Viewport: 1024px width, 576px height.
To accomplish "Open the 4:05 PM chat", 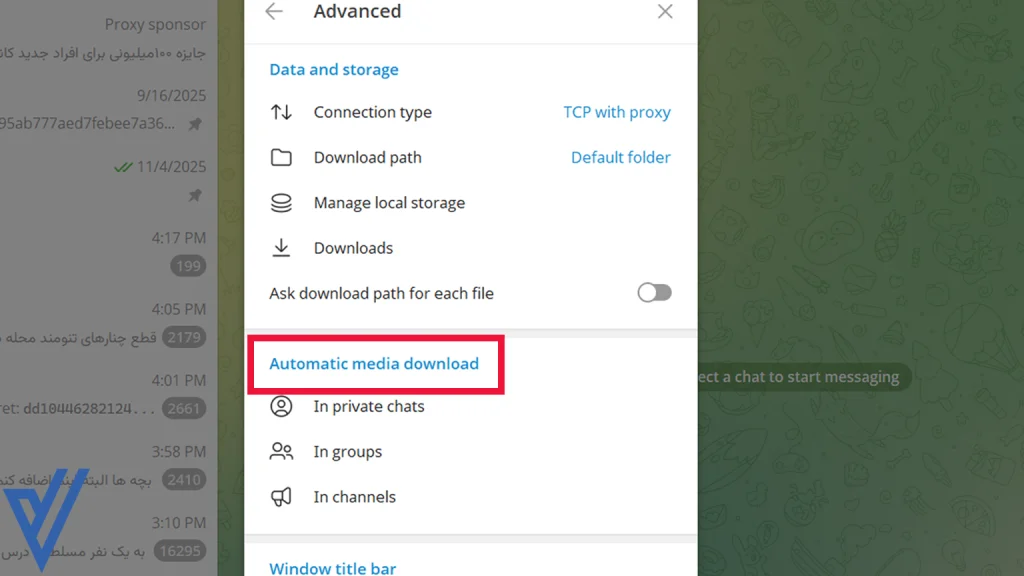I will pos(108,323).
